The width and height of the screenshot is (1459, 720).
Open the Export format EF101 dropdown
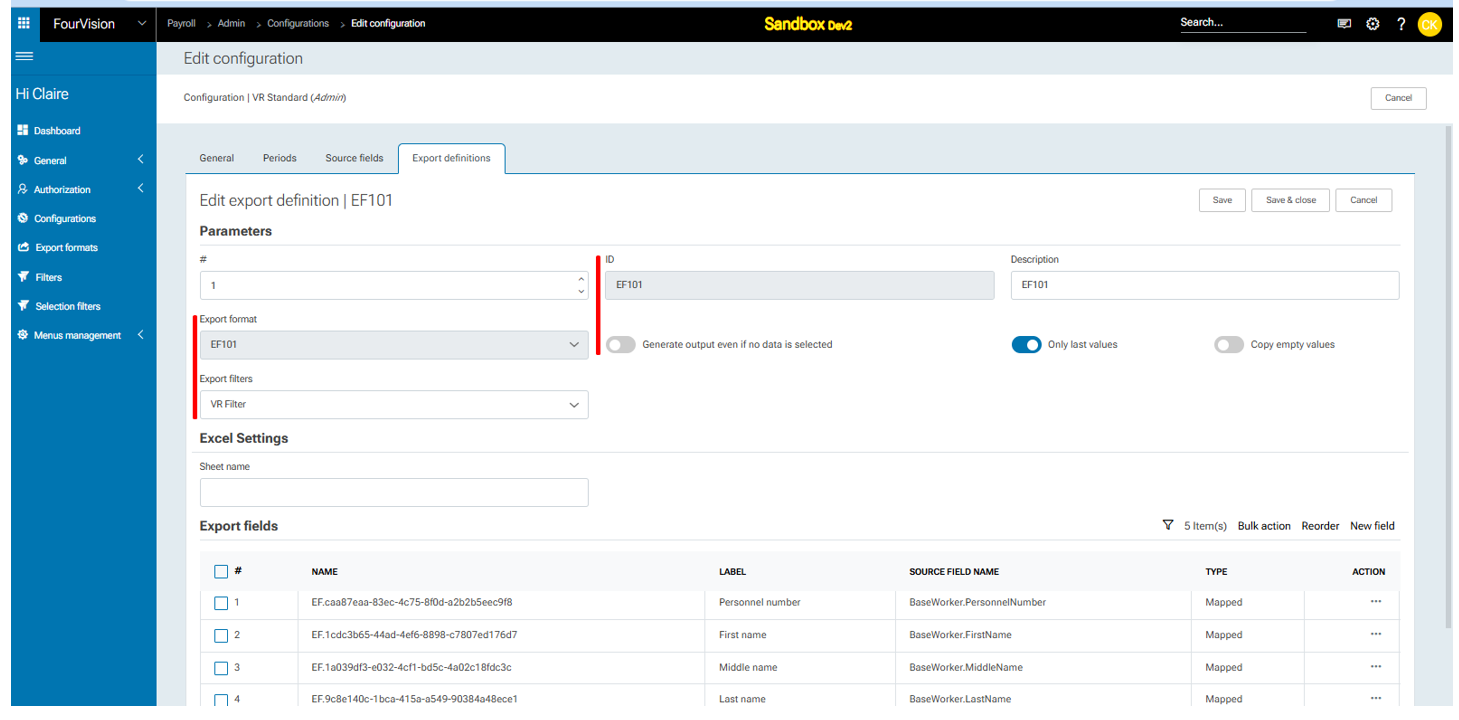click(x=394, y=345)
